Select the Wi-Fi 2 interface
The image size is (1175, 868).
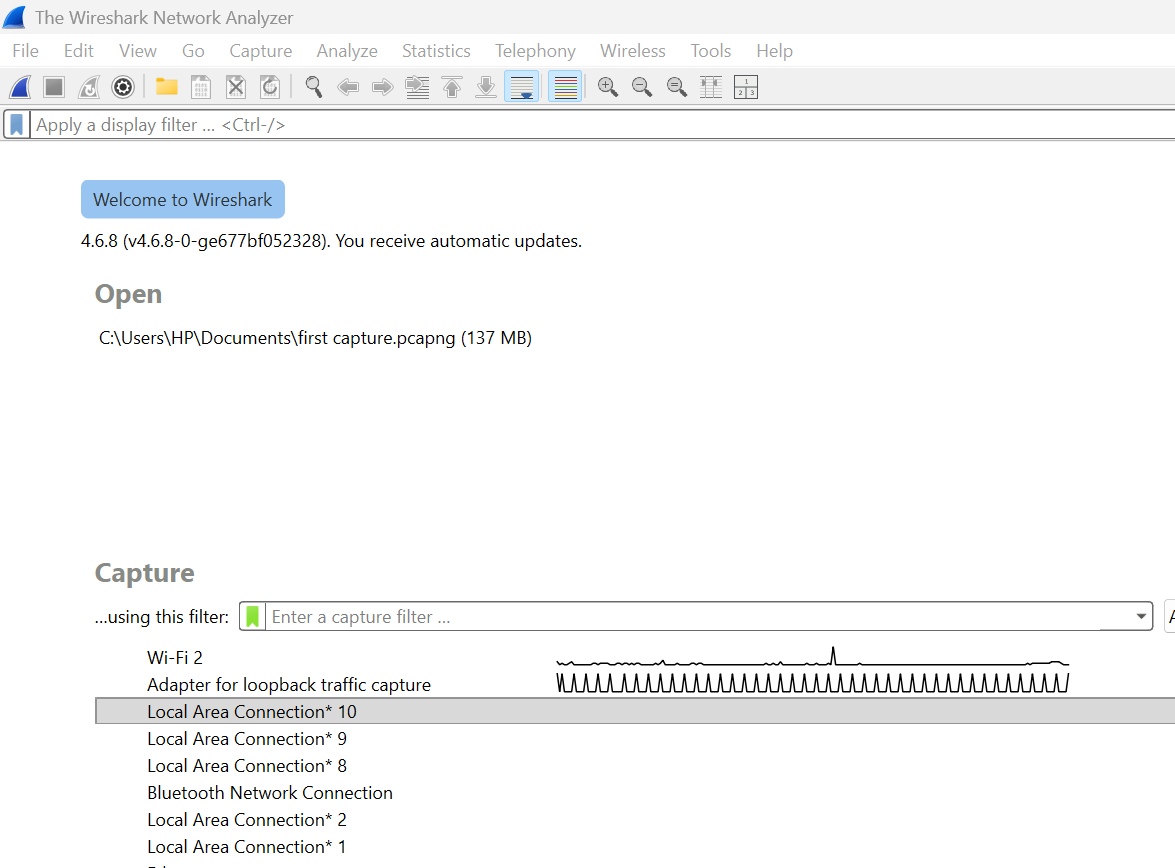pyautogui.click(x=175, y=657)
